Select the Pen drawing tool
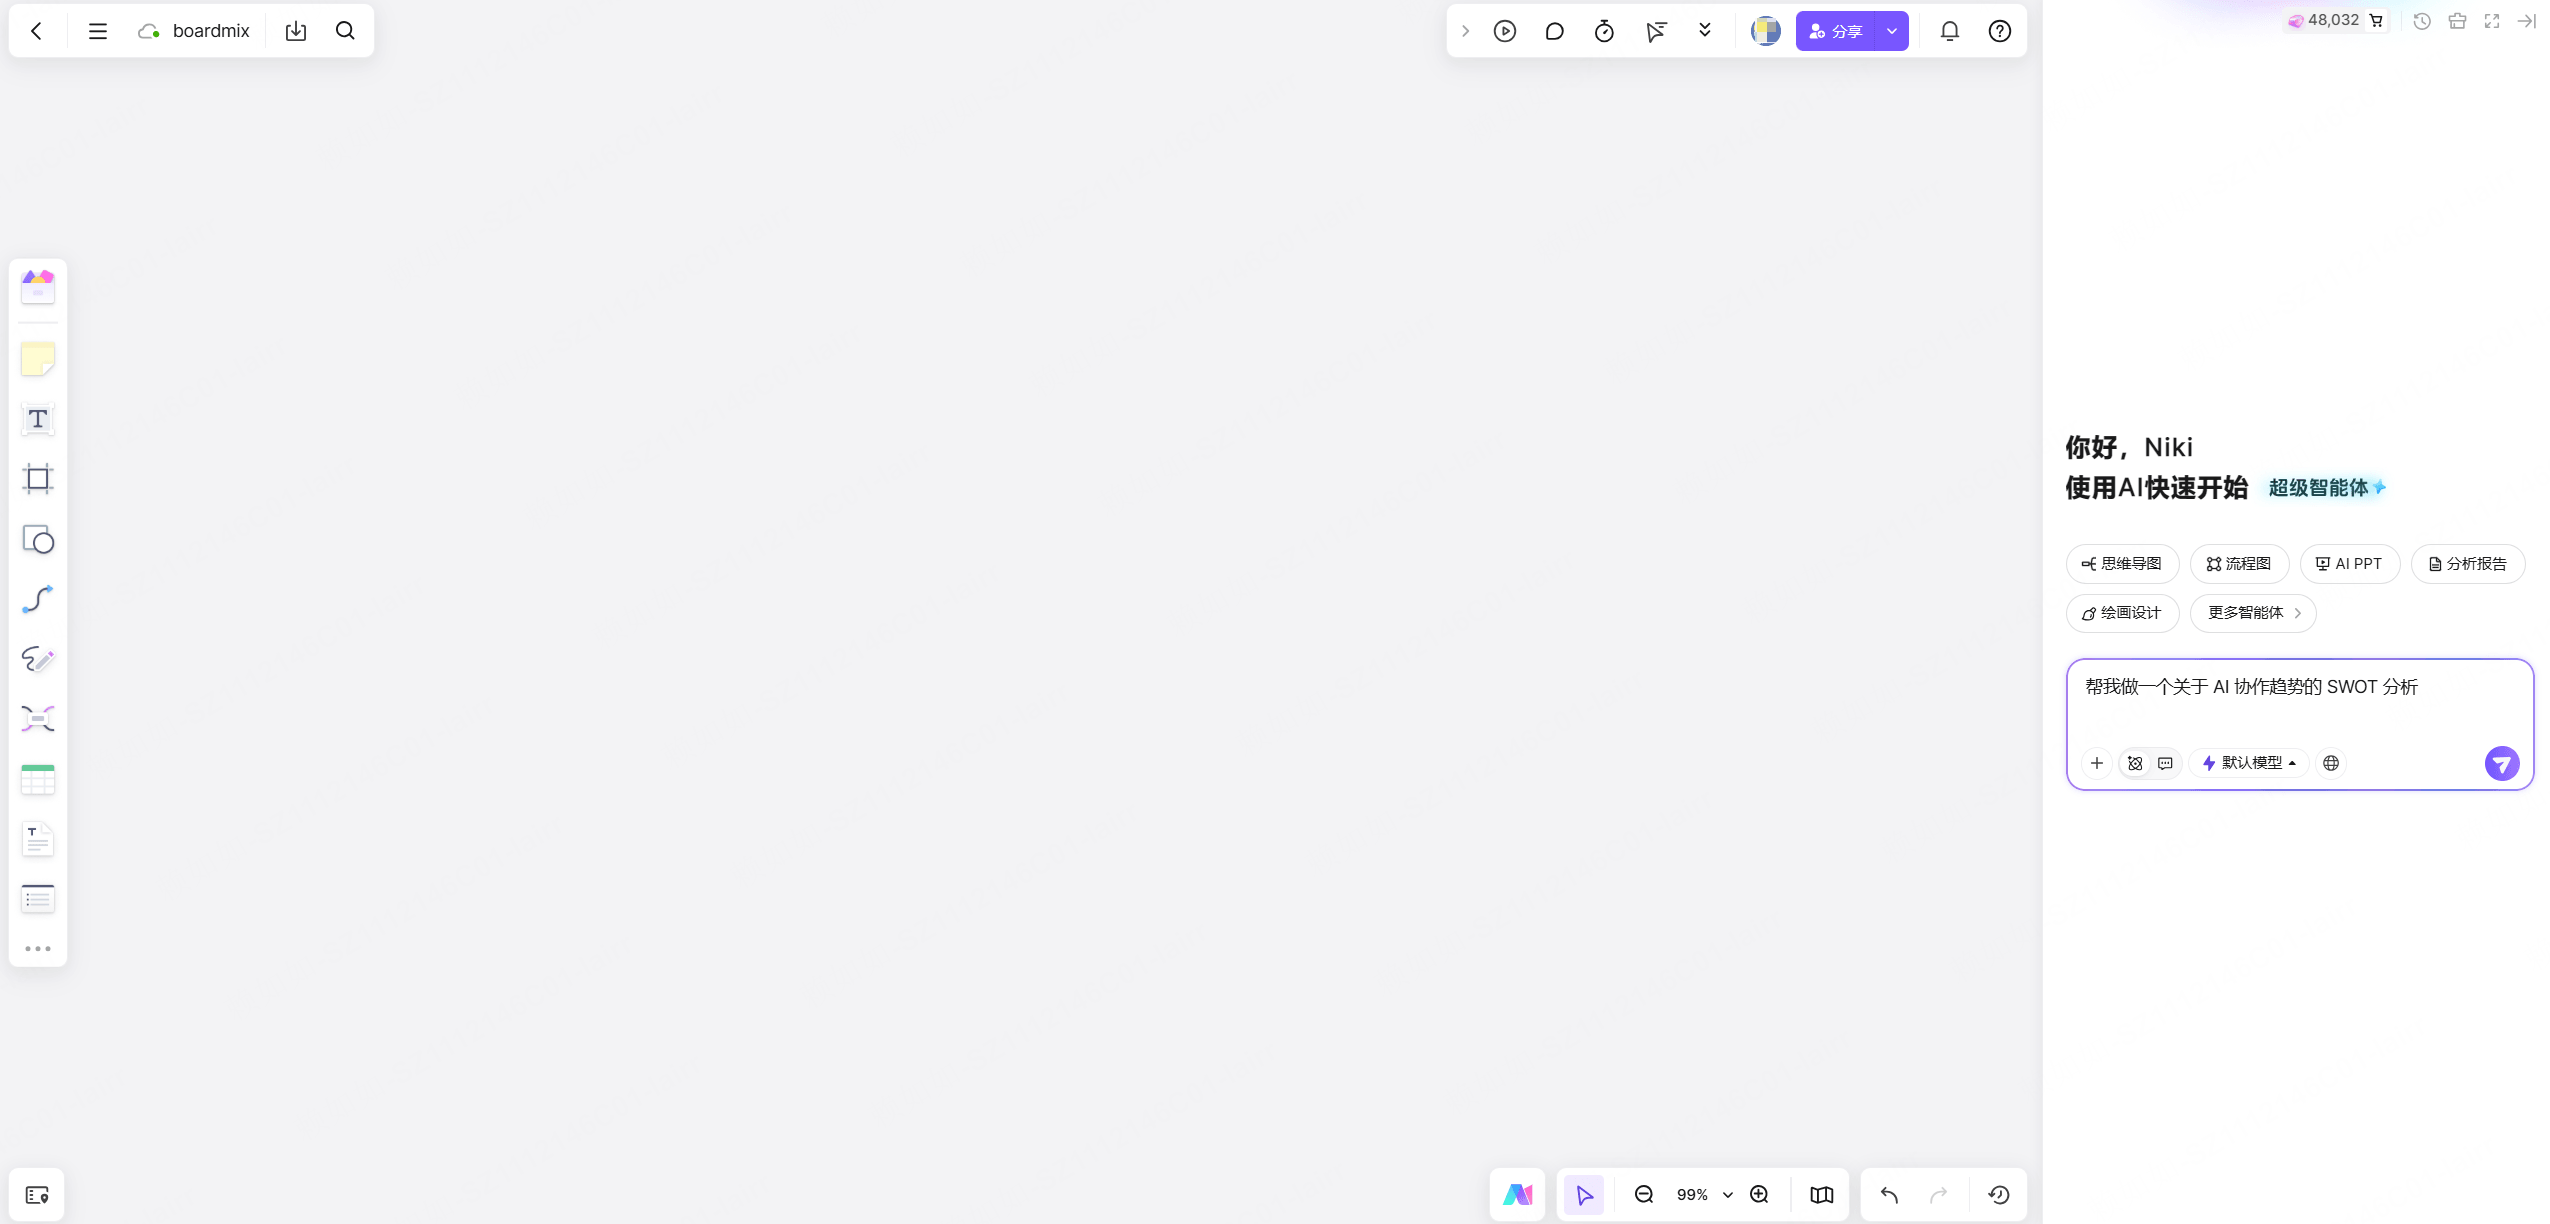The height and width of the screenshot is (1224, 2550). pos(38,659)
